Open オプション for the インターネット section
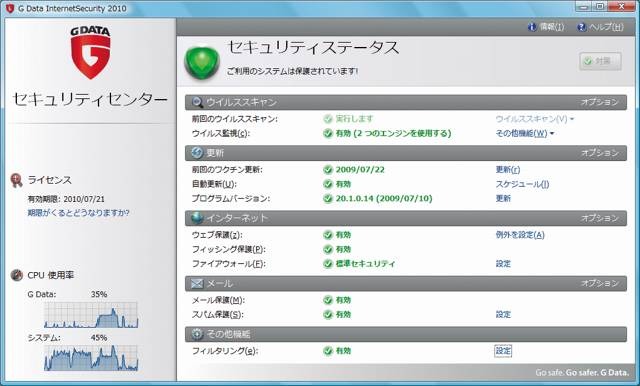Viewport: 640px width, 386px height. (600, 218)
